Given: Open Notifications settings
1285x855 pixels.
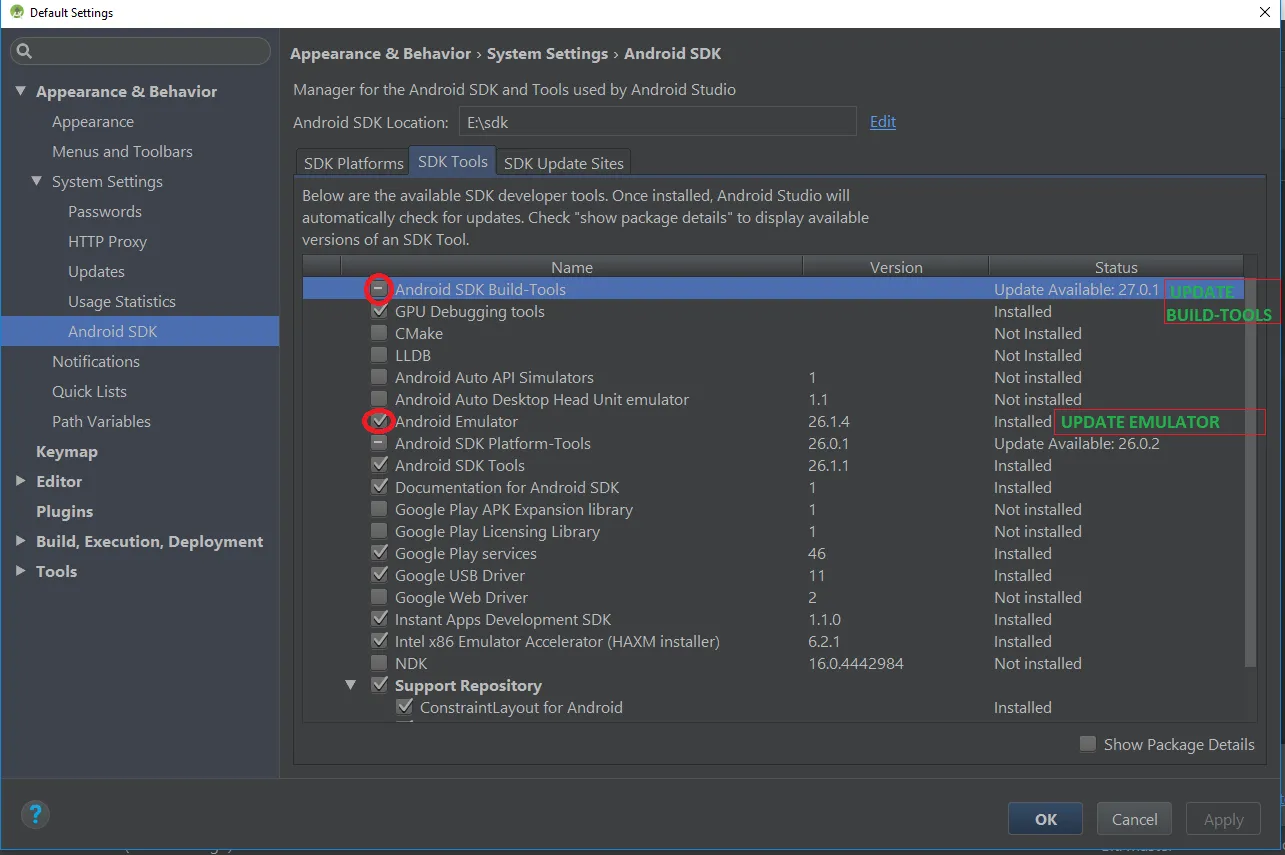Looking at the screenshot, I should click(x=96, y=362).
